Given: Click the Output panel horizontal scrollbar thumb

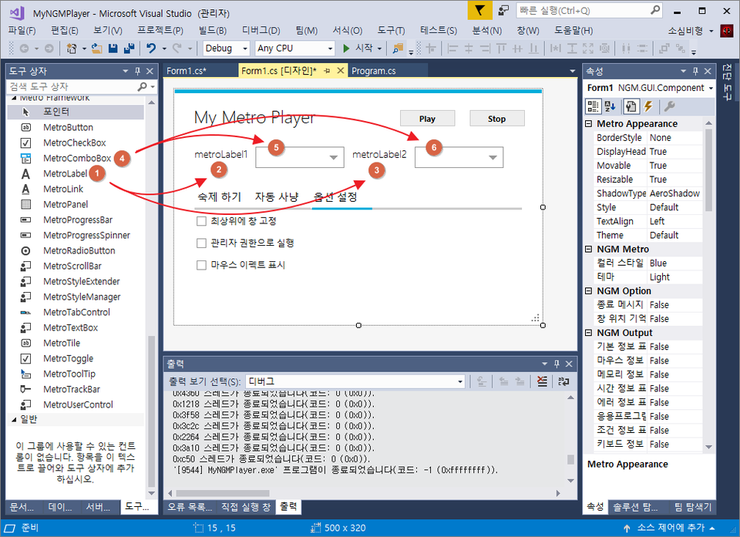Looking at the screenshot, I should [223, 493].
